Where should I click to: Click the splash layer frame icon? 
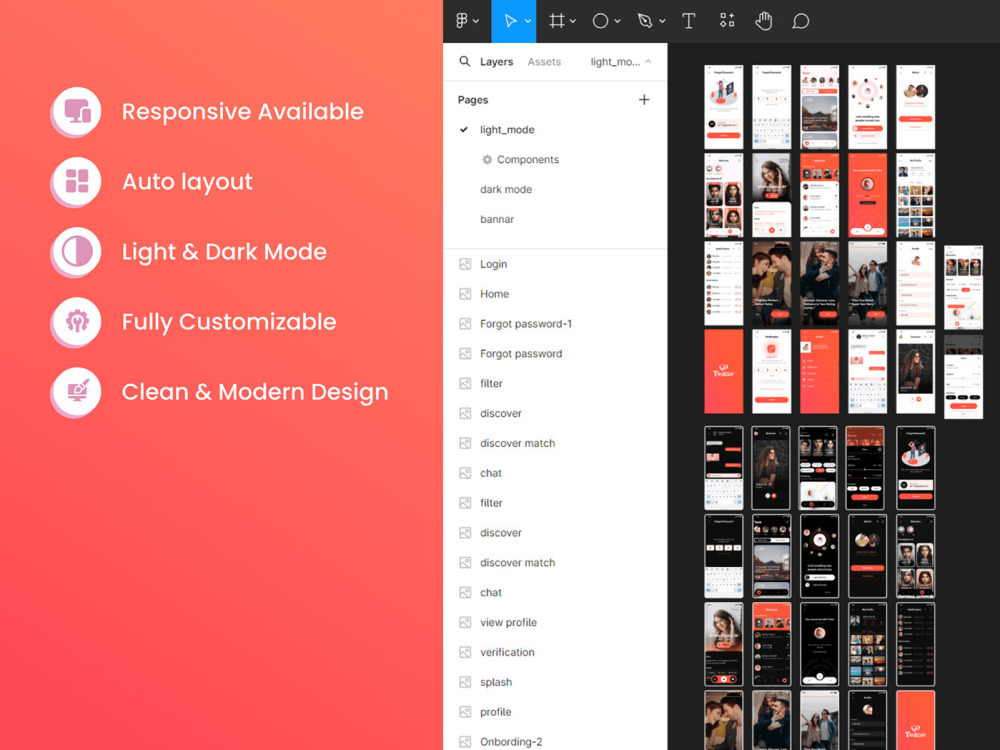466,682
